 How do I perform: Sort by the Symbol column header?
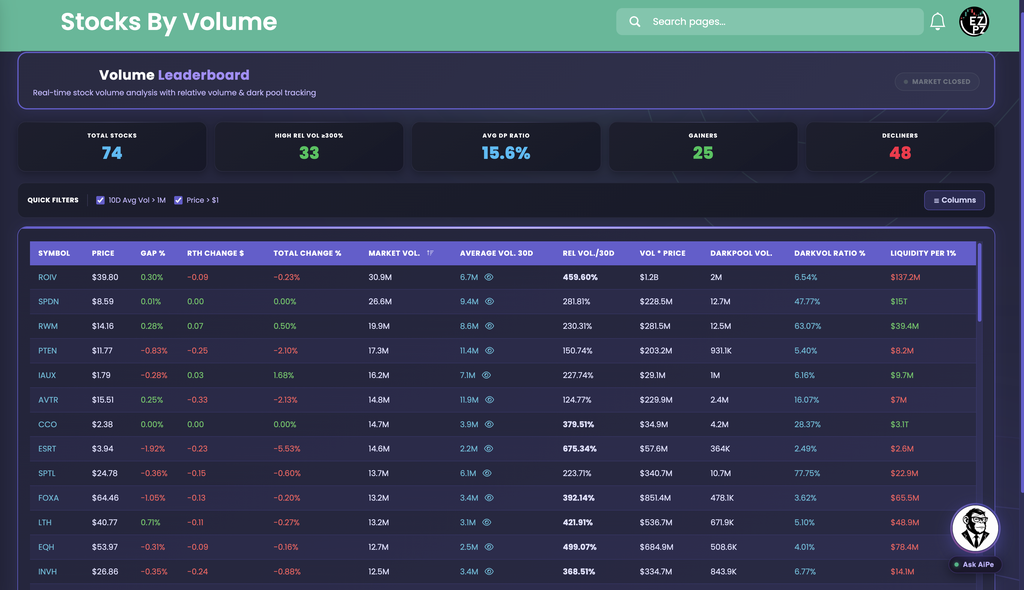point(54,253)
